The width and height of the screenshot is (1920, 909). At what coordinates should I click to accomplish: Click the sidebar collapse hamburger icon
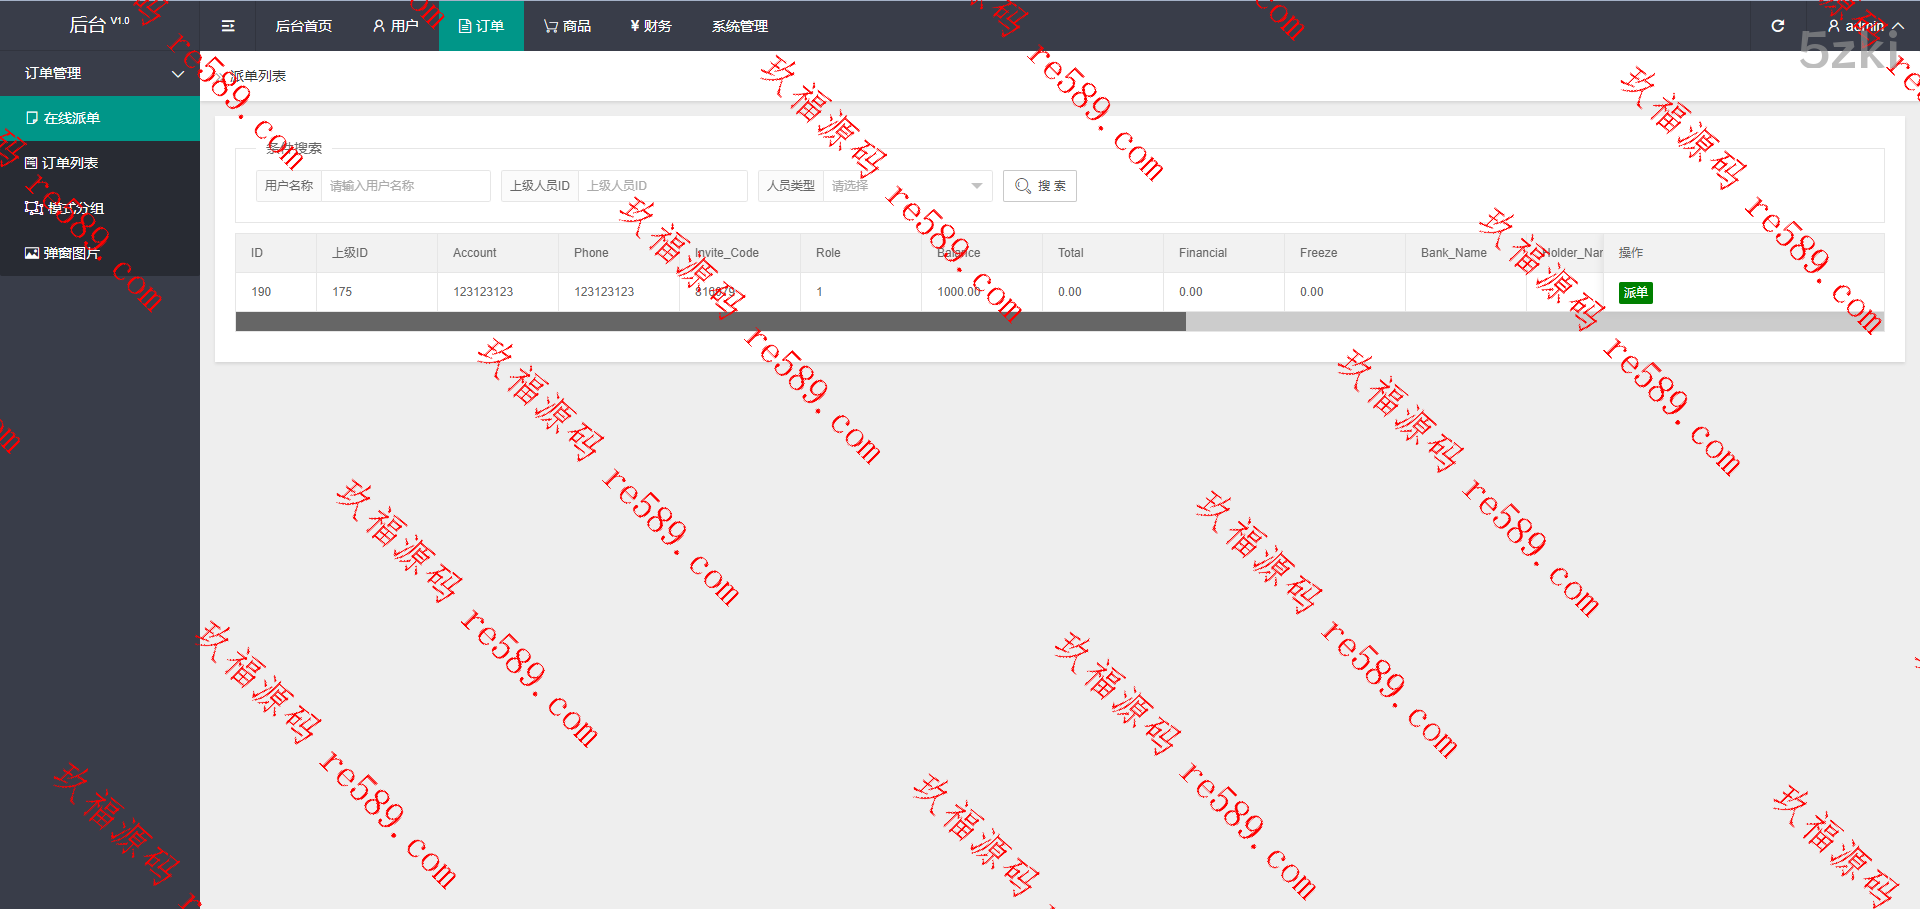(x=228, y=26)
